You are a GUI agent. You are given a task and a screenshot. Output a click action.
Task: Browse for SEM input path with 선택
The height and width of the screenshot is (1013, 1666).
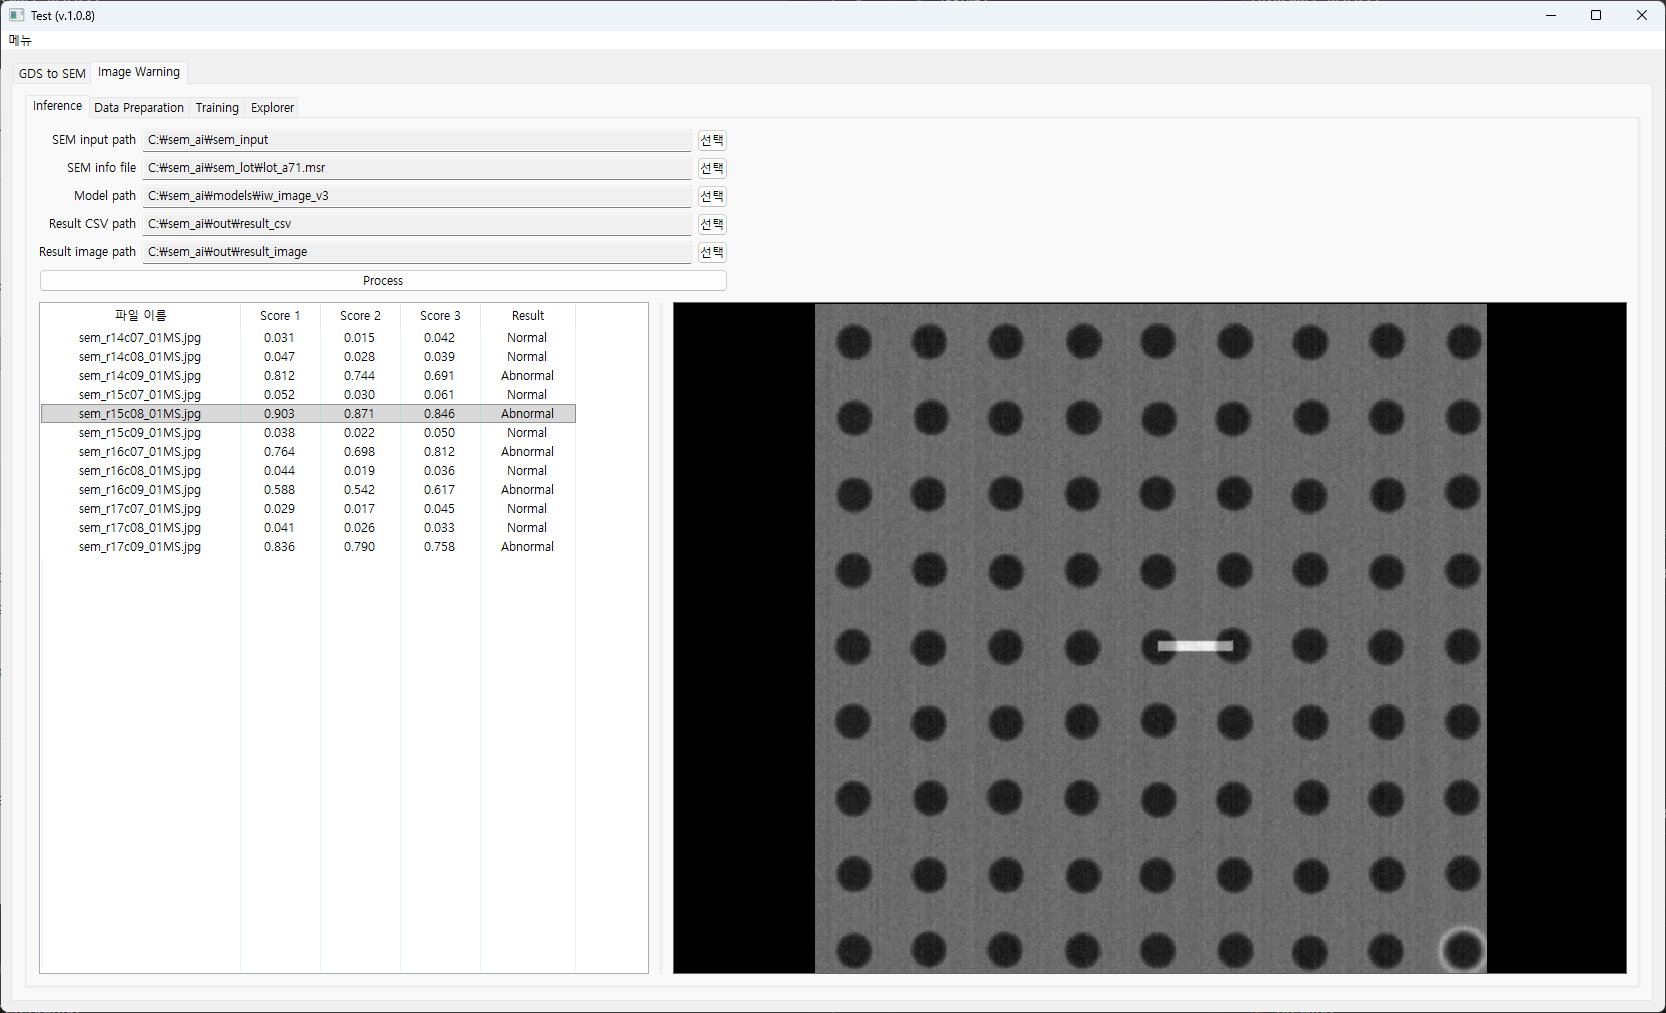point(712,140)
